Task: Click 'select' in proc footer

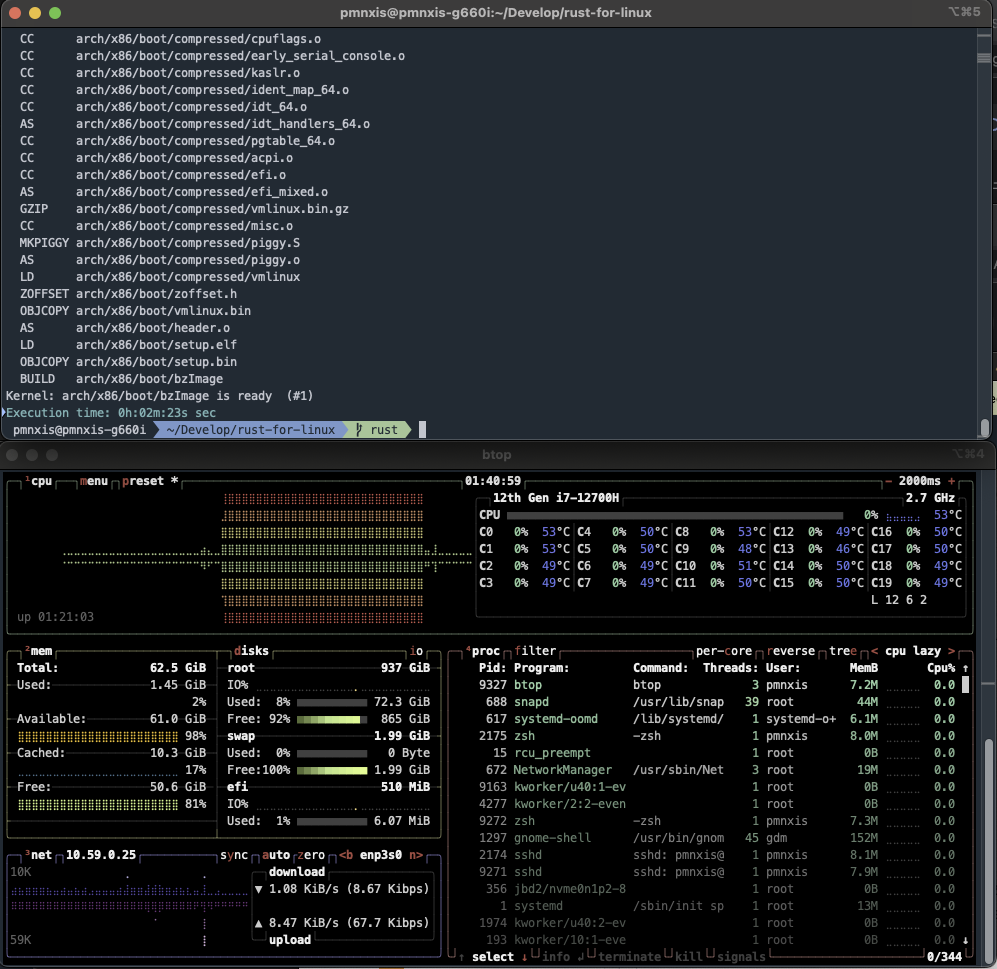Action: (x=493, y=957)
